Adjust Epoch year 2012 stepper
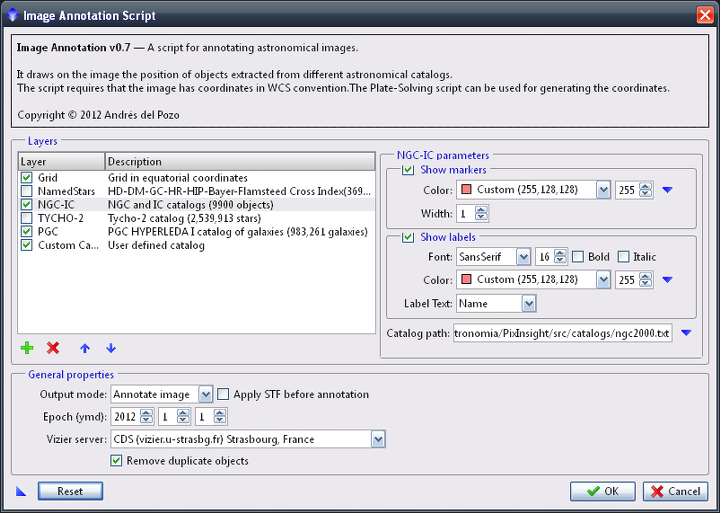 pyautogui.click(x=146, y=417)
